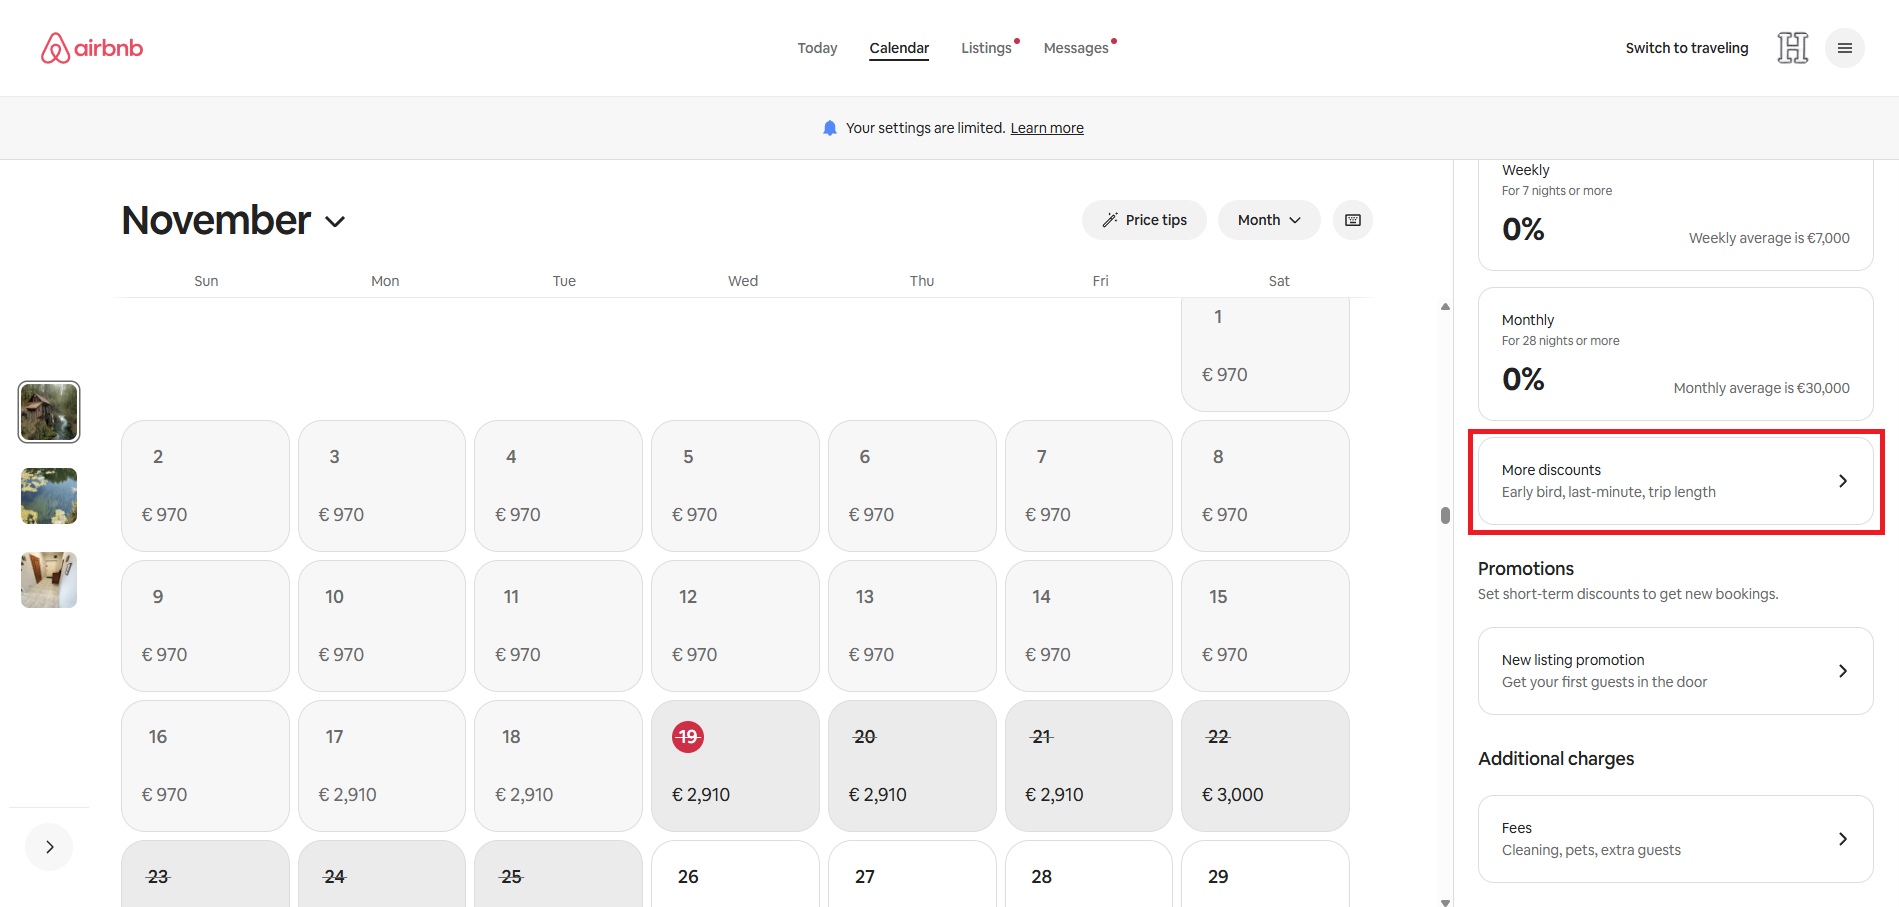
Task: Click the Promotions heading
Action: click(1526, 568)
